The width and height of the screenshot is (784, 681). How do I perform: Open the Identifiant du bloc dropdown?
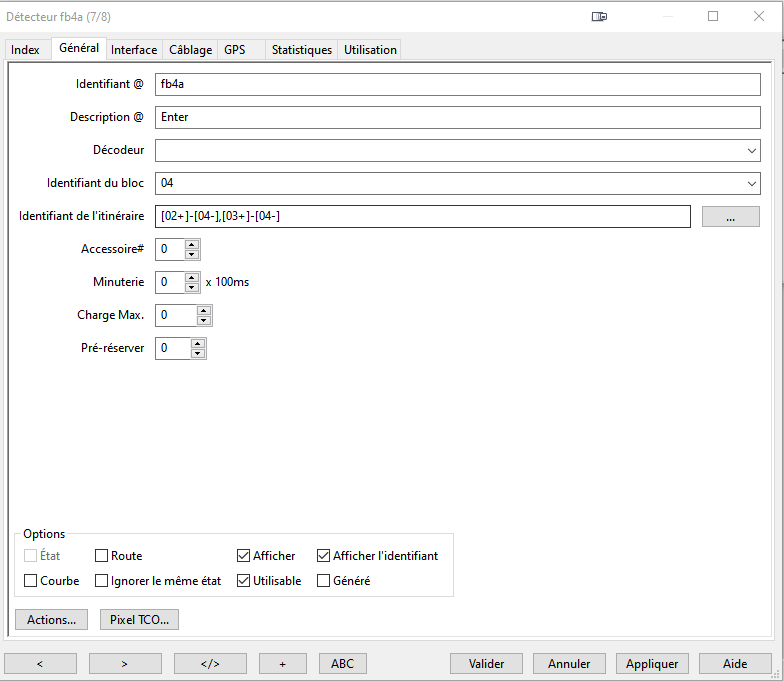click(x=752, y=184)
